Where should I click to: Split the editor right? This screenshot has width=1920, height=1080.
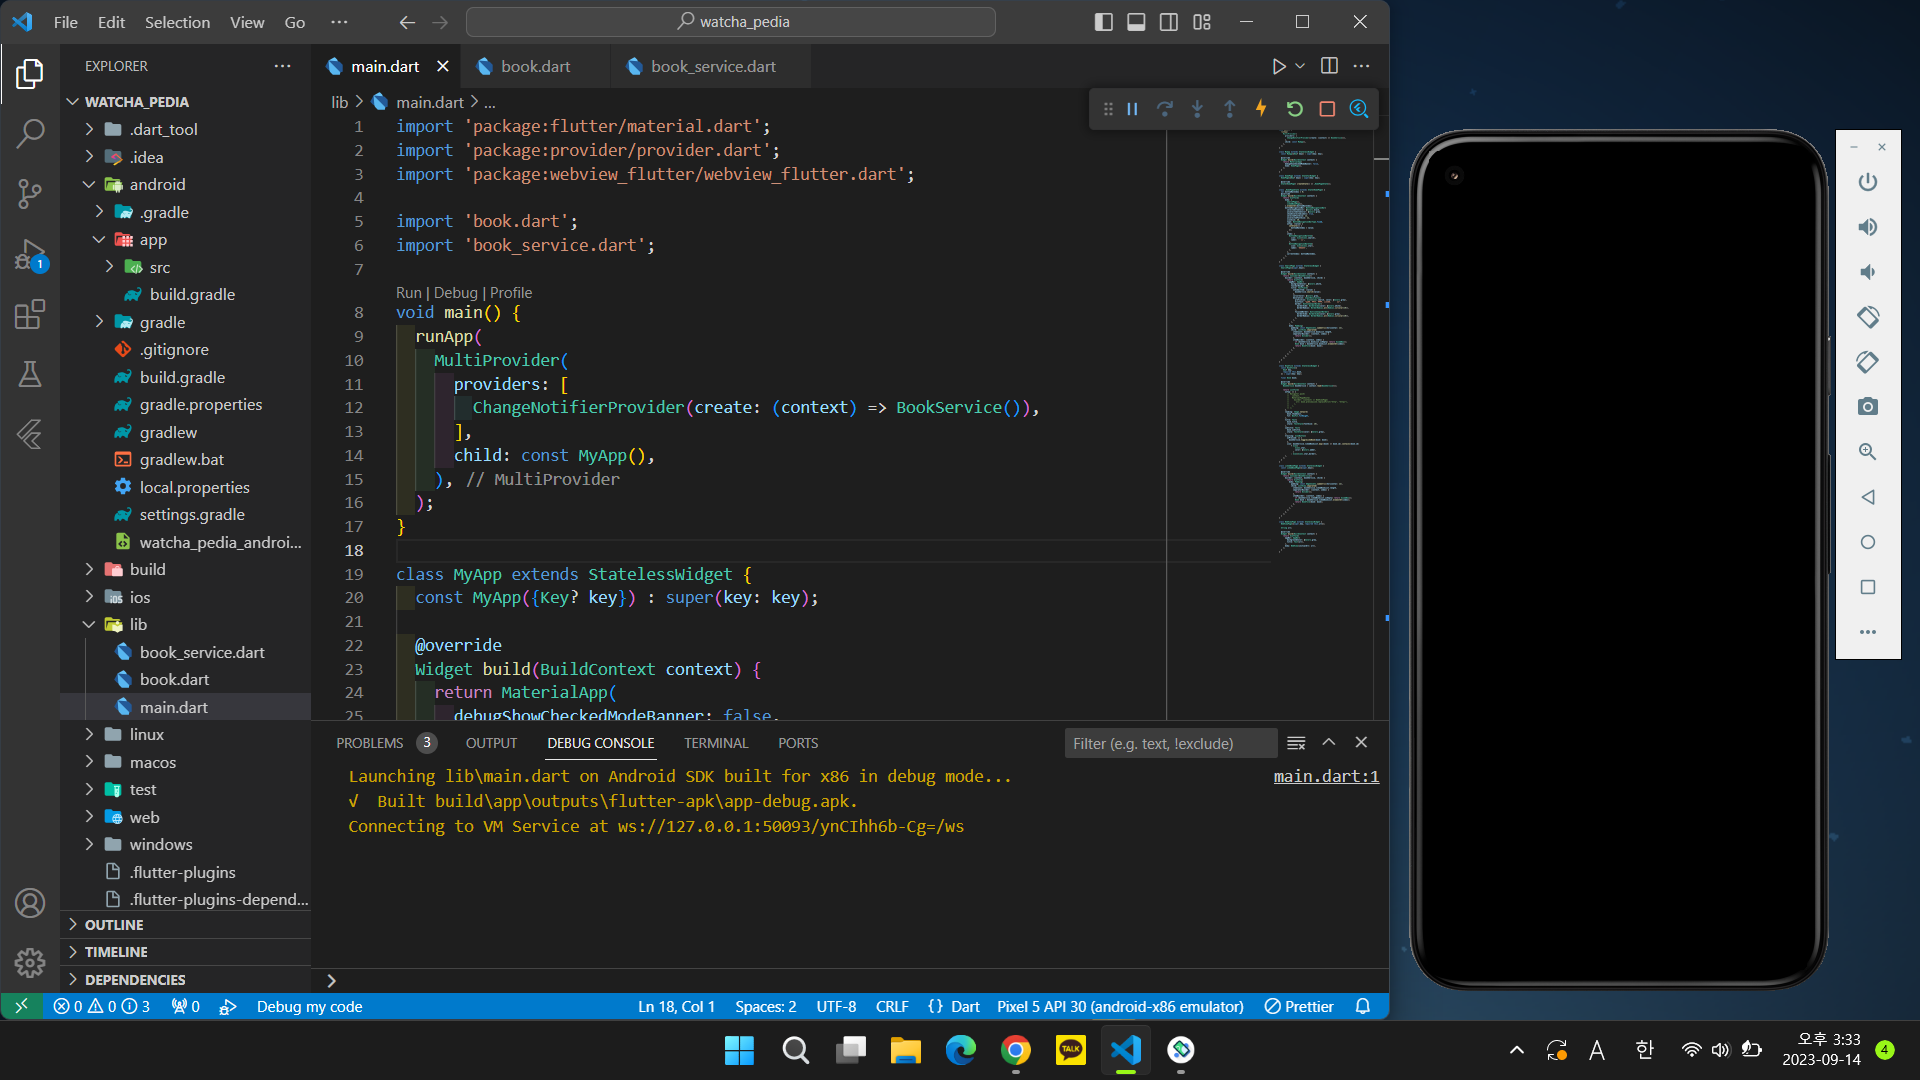[x=1329, y=66]
